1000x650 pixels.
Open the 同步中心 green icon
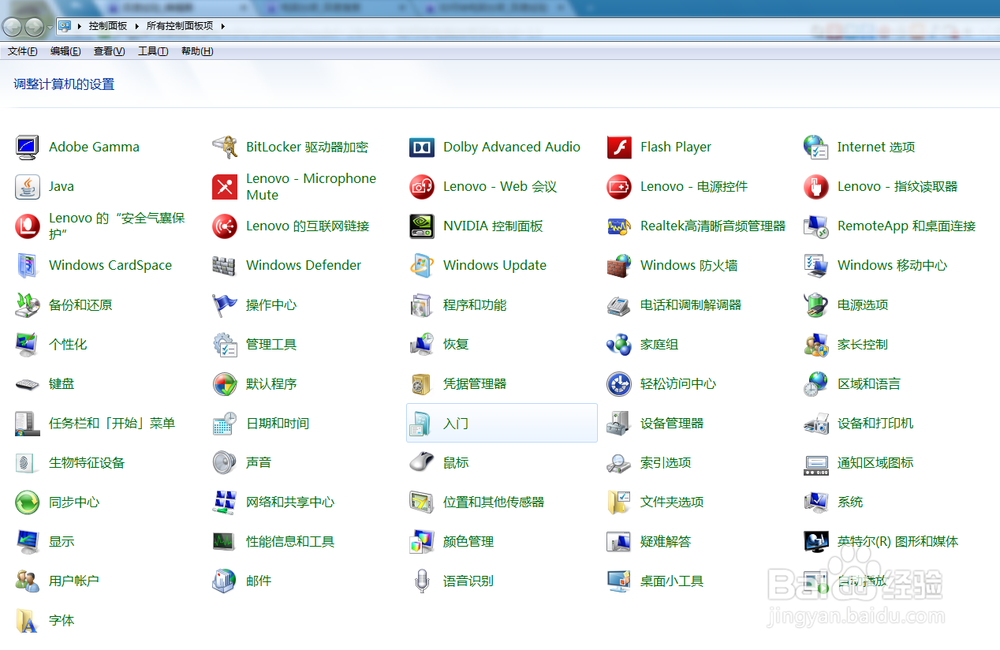(x=27, y=502)
